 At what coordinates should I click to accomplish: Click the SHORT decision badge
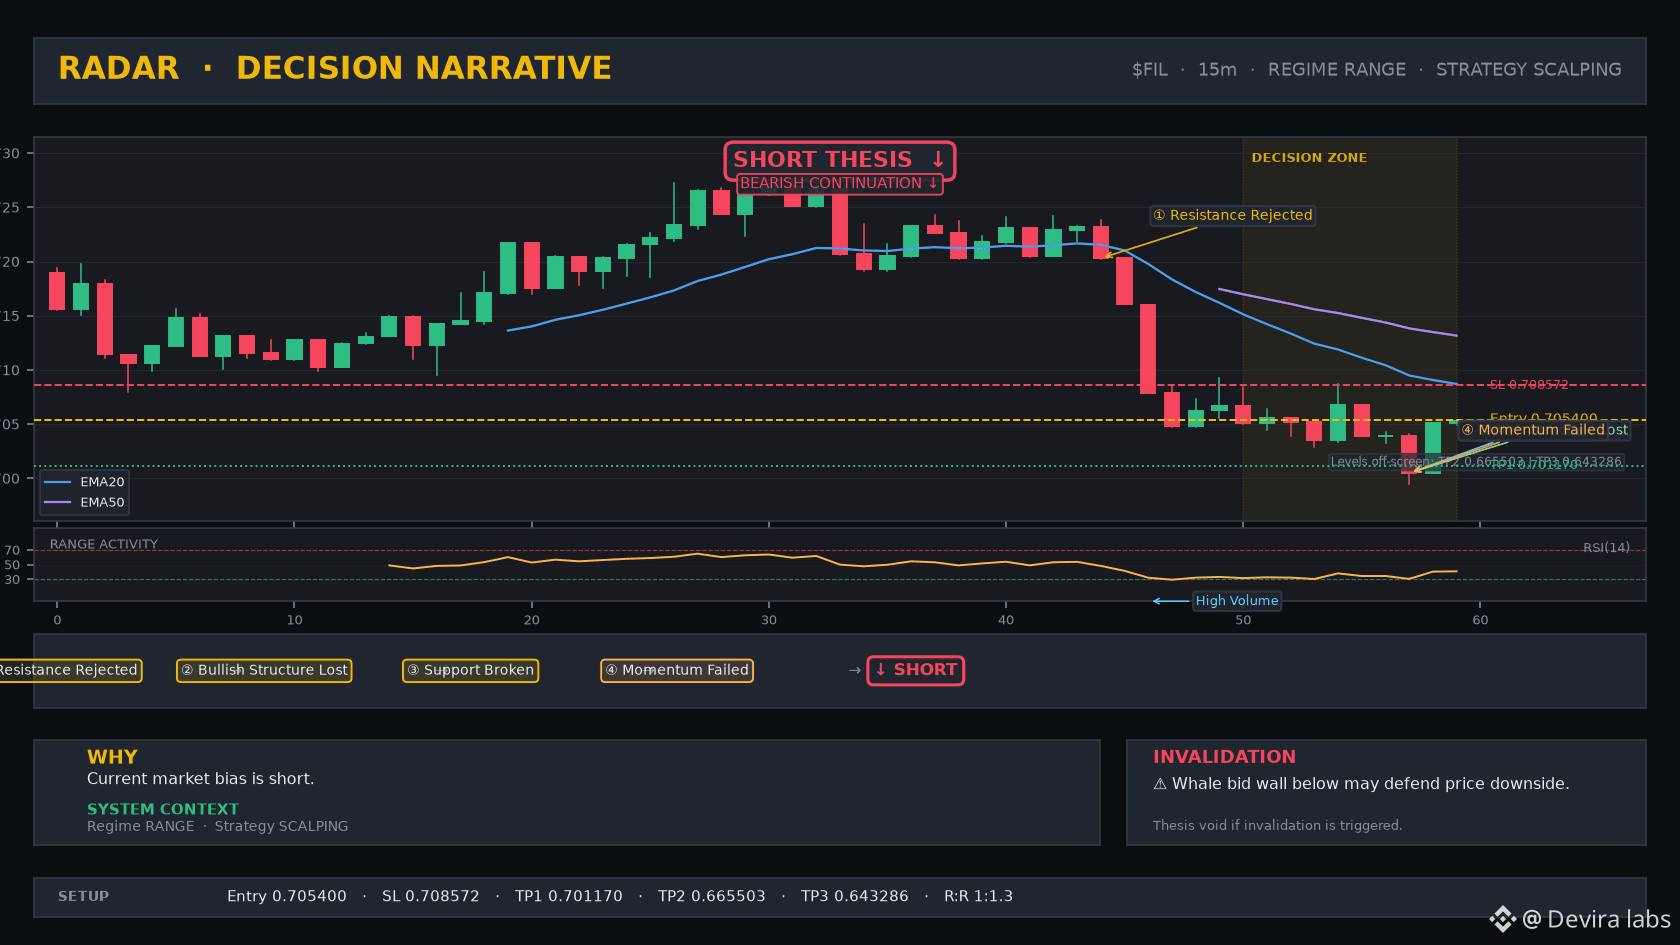[x=916, y=670]
